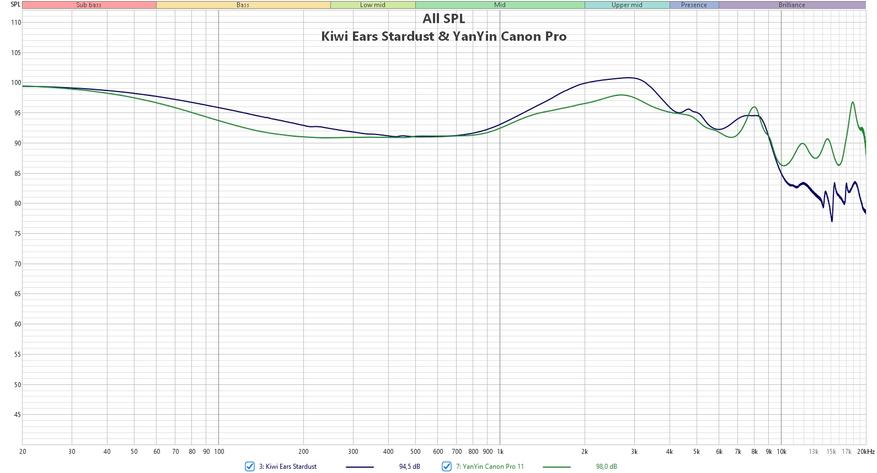877x473 pixels.
Task: Click the 5k frequency axis tick
Action: point(696,451)
